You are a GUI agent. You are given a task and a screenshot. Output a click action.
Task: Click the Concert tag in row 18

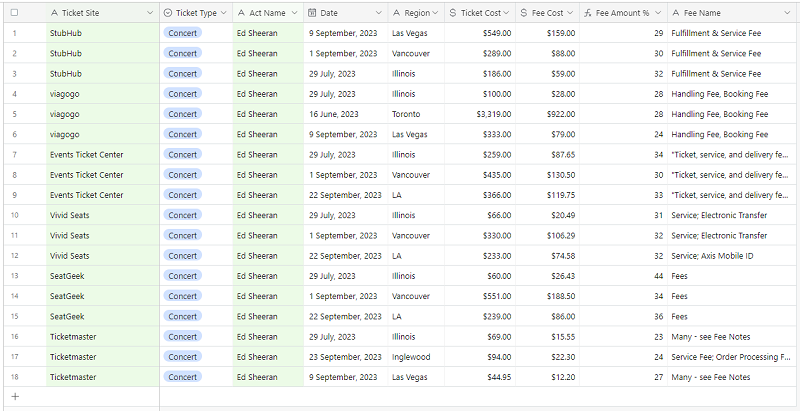coord(183,377)
